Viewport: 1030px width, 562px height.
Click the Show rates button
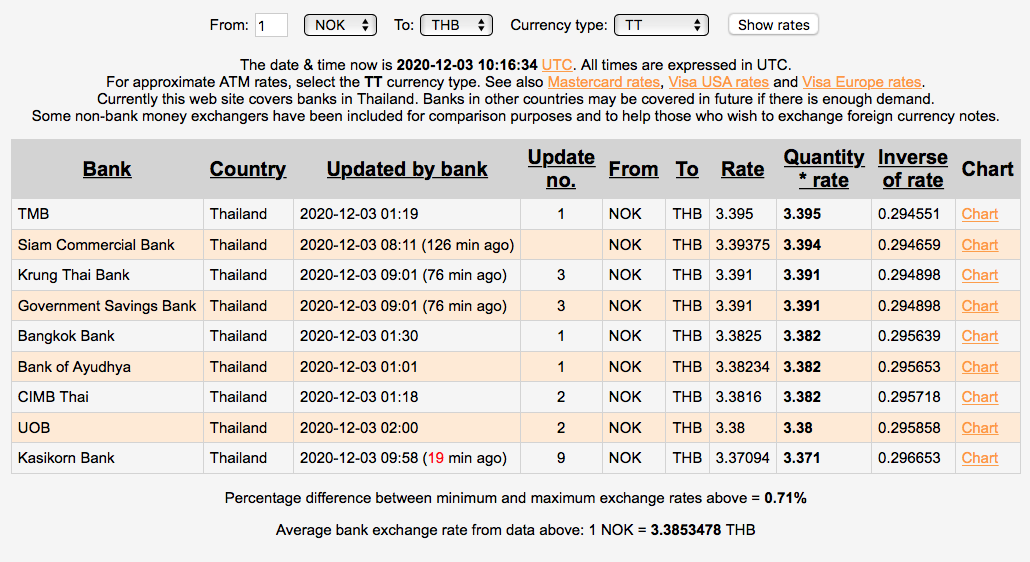tap(773, 25)
